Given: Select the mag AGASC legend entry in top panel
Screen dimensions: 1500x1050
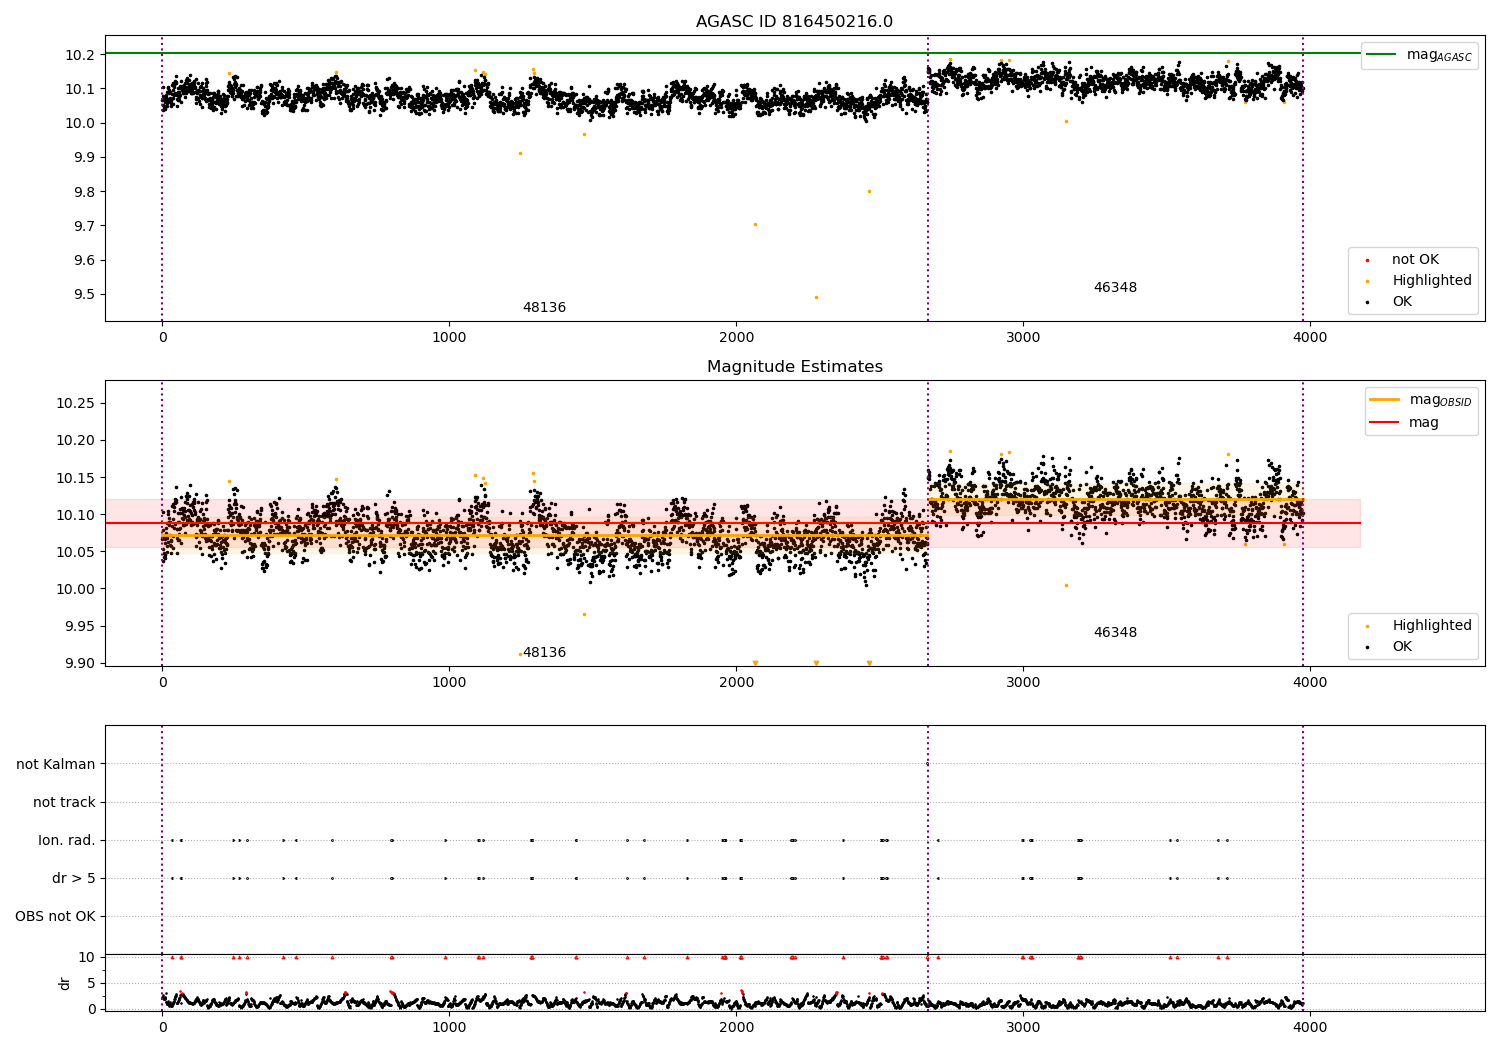Looking at the screenshot, I should click(1419, 55).
